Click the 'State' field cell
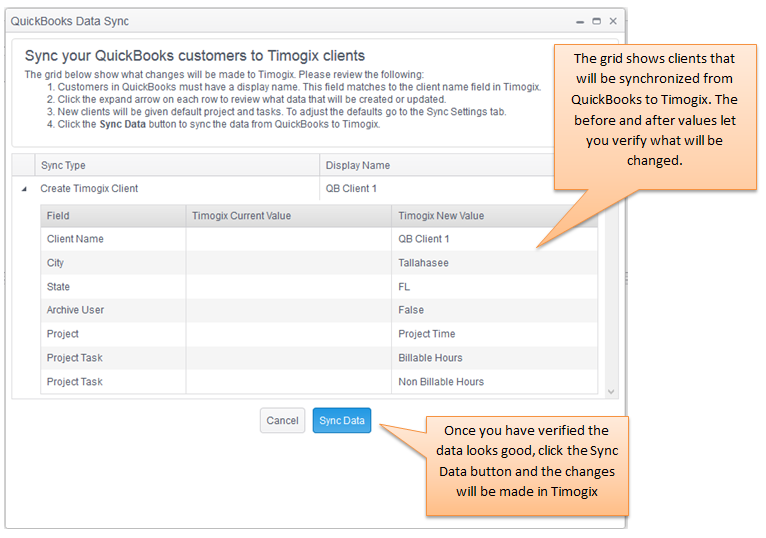The height and width of the screenshot is (538, 766). 113,287
